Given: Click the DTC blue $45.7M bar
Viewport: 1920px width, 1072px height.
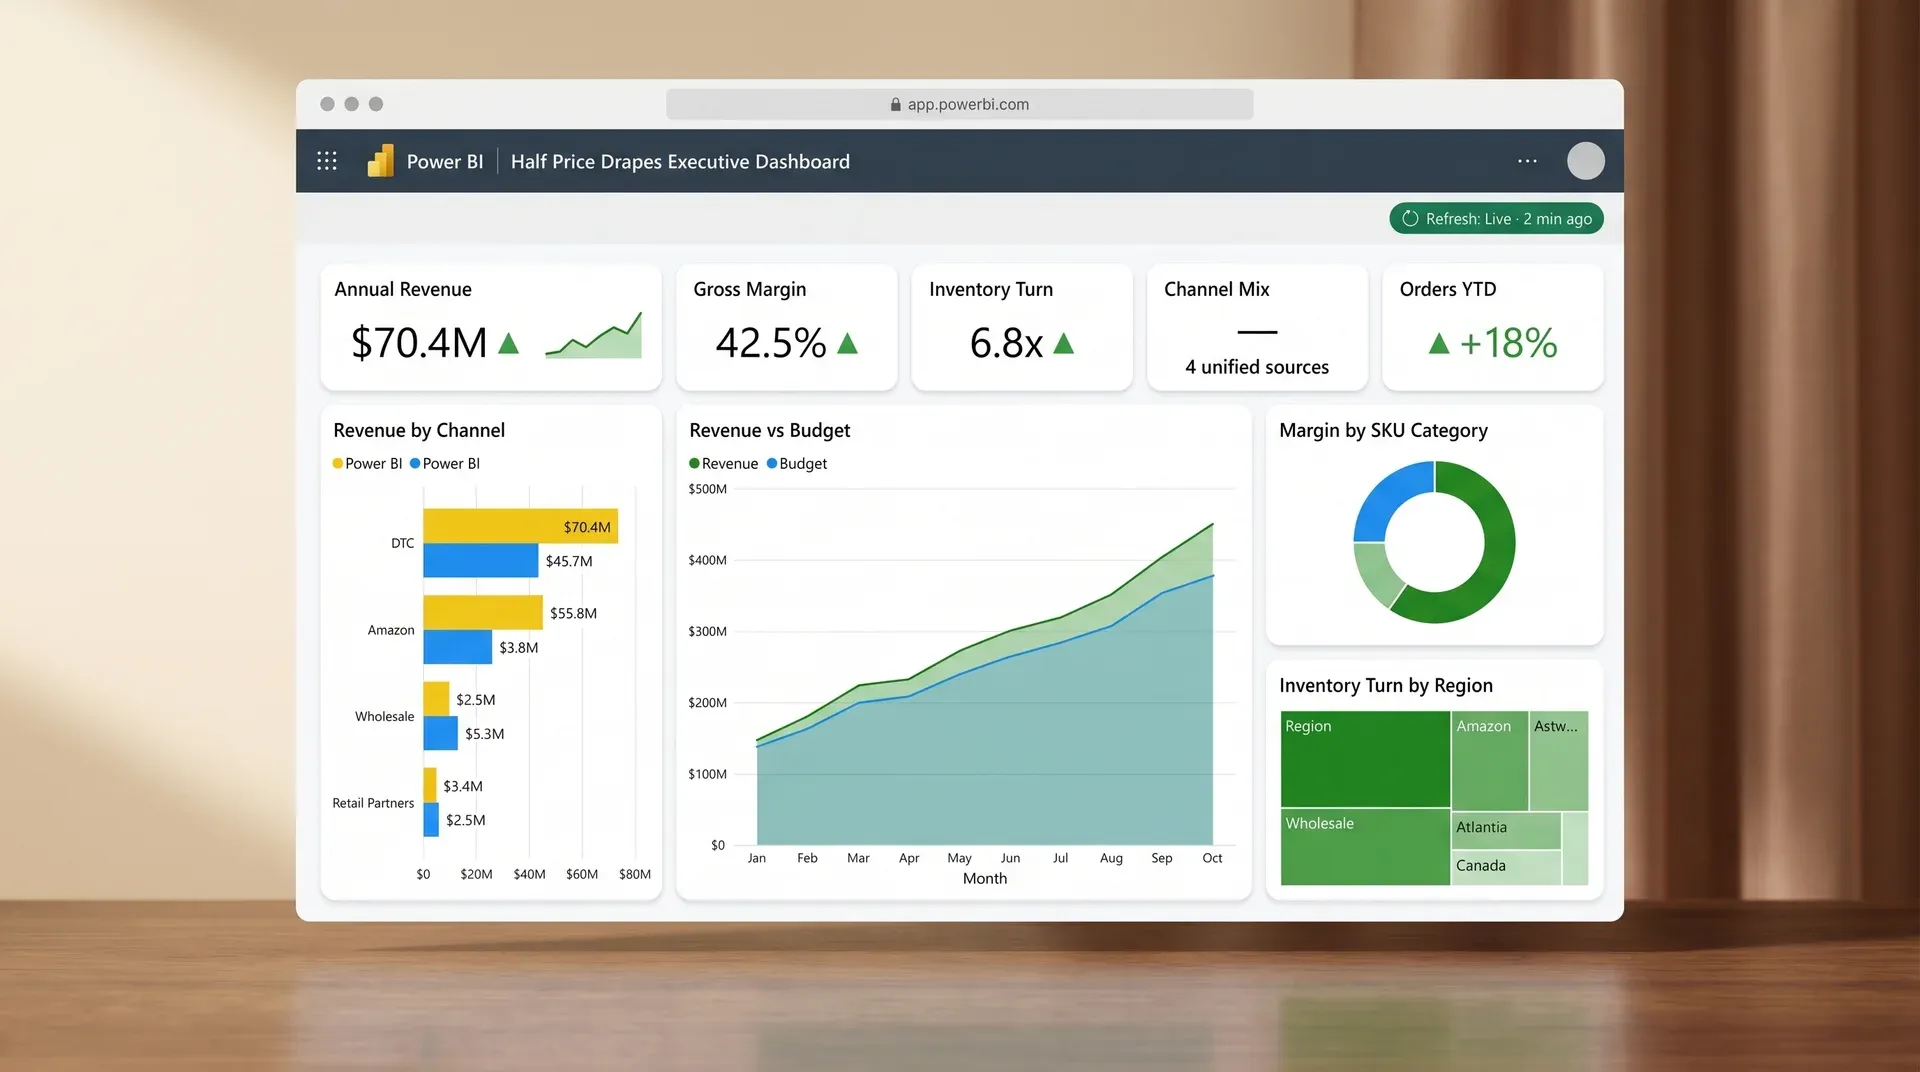Looking at the screenshot, I should 480,560.
